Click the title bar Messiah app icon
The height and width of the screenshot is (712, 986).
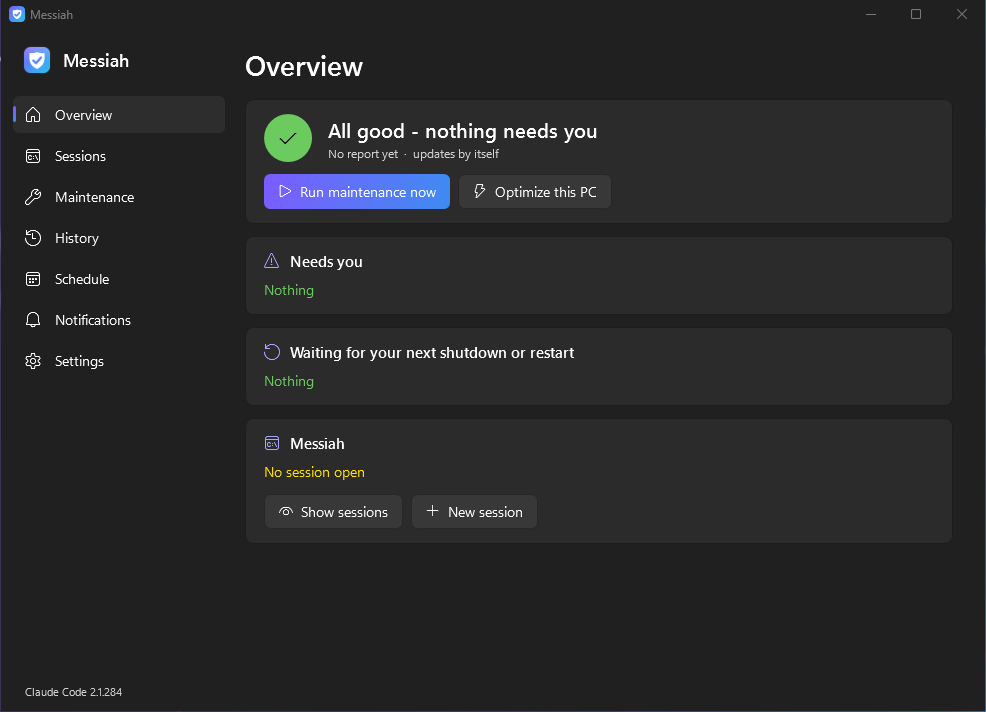(x=17, y=14)
